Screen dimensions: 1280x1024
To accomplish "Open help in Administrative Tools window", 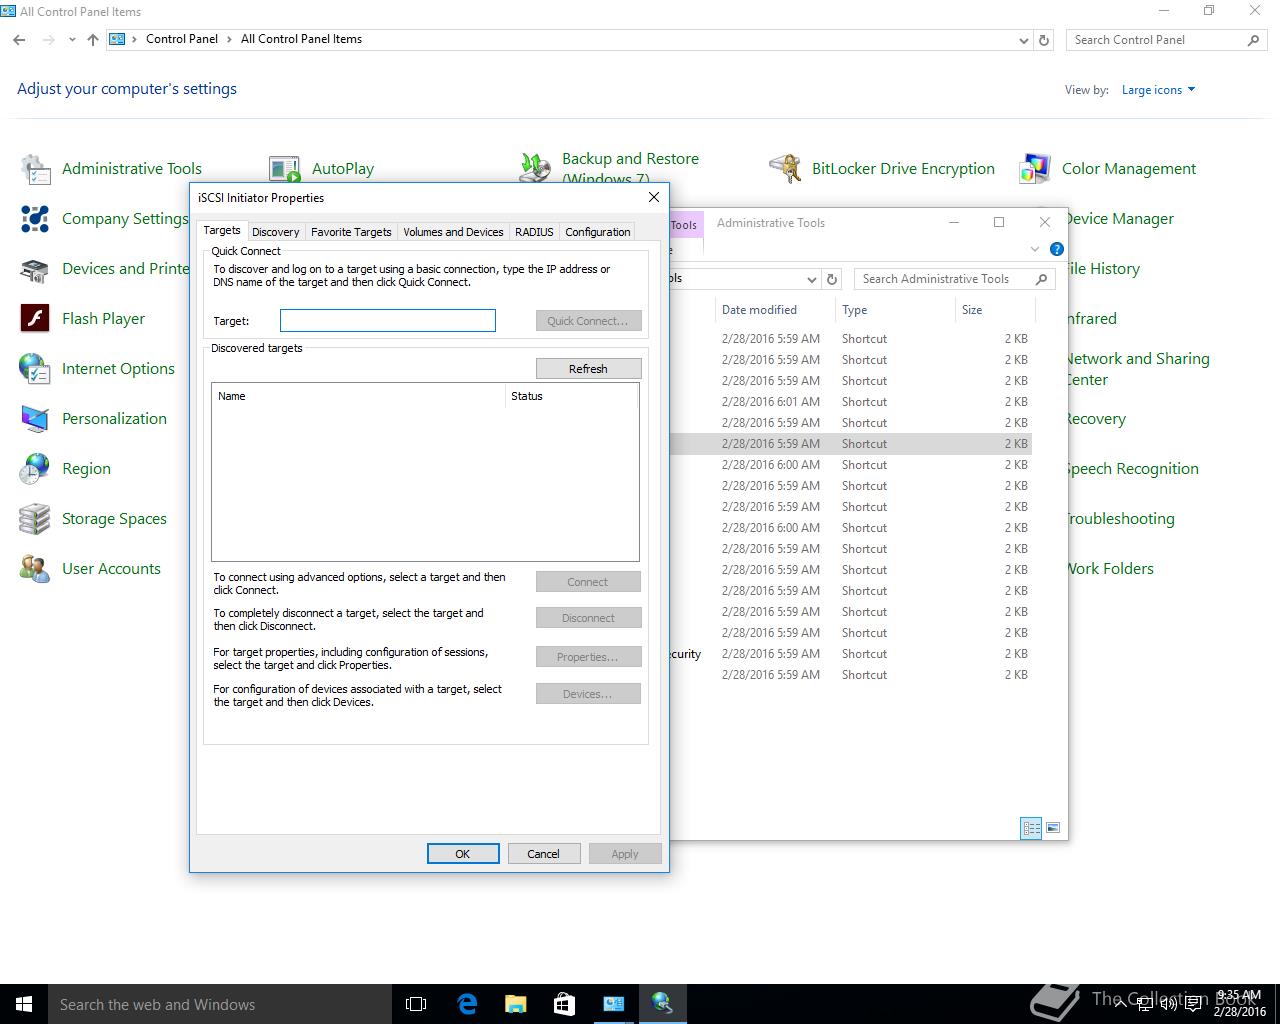I will point(1057,249).
